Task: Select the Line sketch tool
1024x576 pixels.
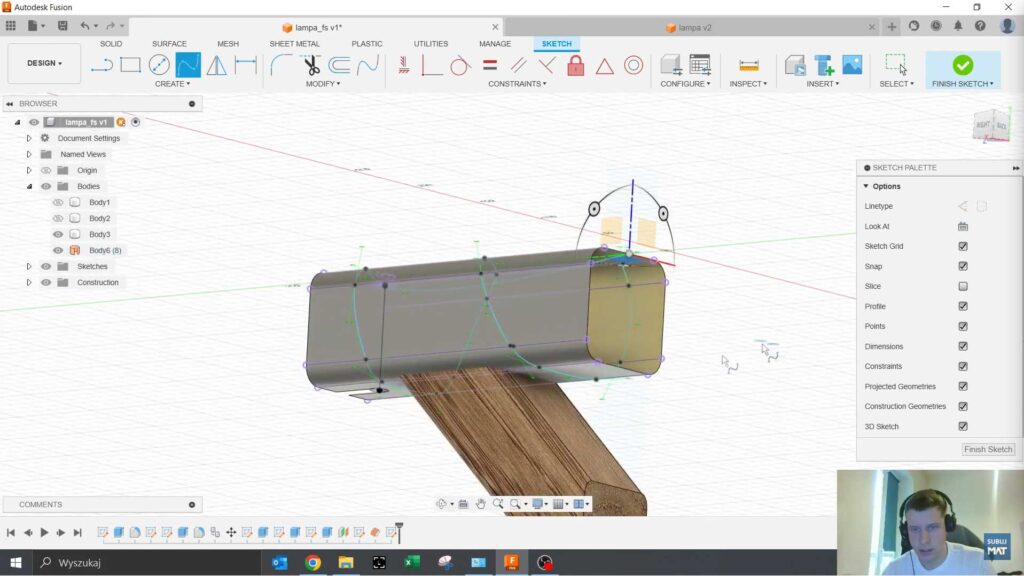Action: coord(102,66)
